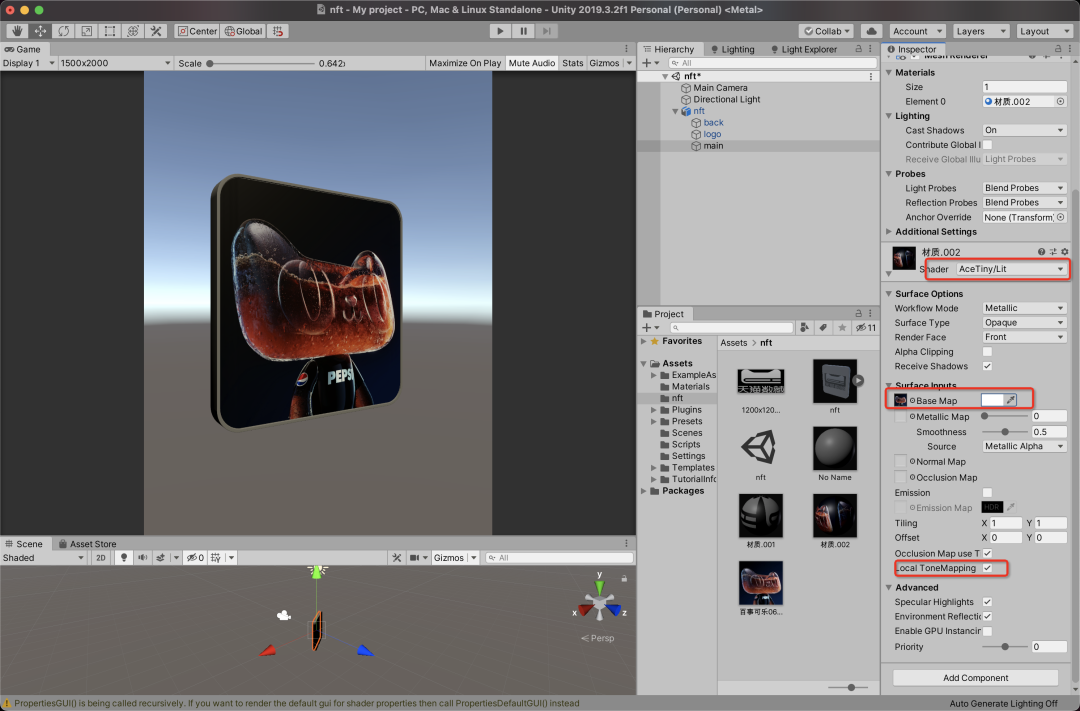Open the 1500x2000 resolution dropdown

(115, 63)
